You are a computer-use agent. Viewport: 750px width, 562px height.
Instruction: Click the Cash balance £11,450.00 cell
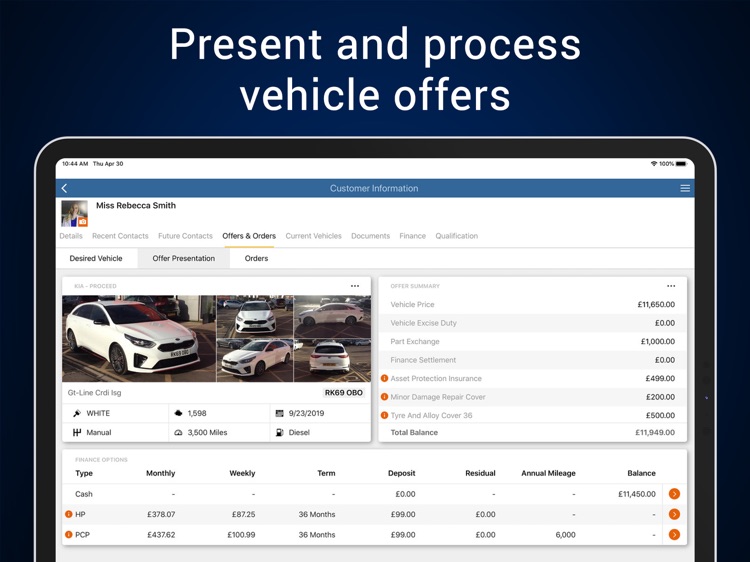[637, 494]
